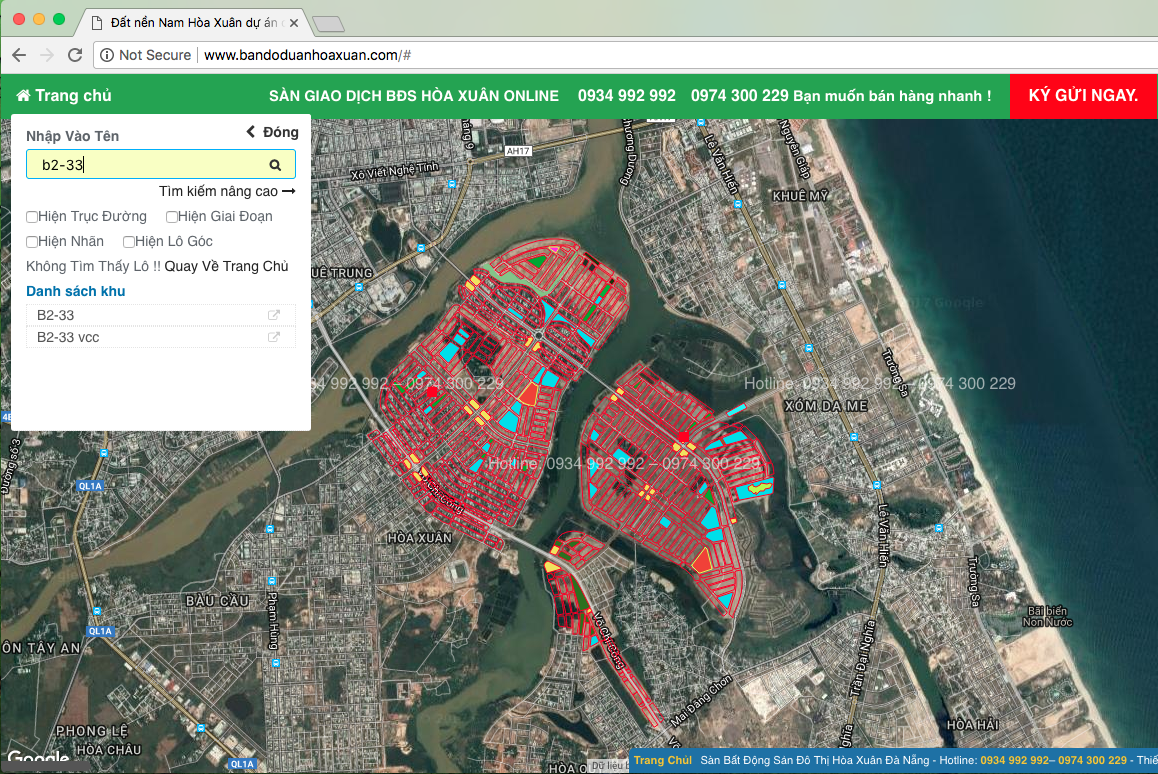Screen dimensions: 1158x774
Task: Open B2-33 external link icon
Action: click(x=274, y=315)
